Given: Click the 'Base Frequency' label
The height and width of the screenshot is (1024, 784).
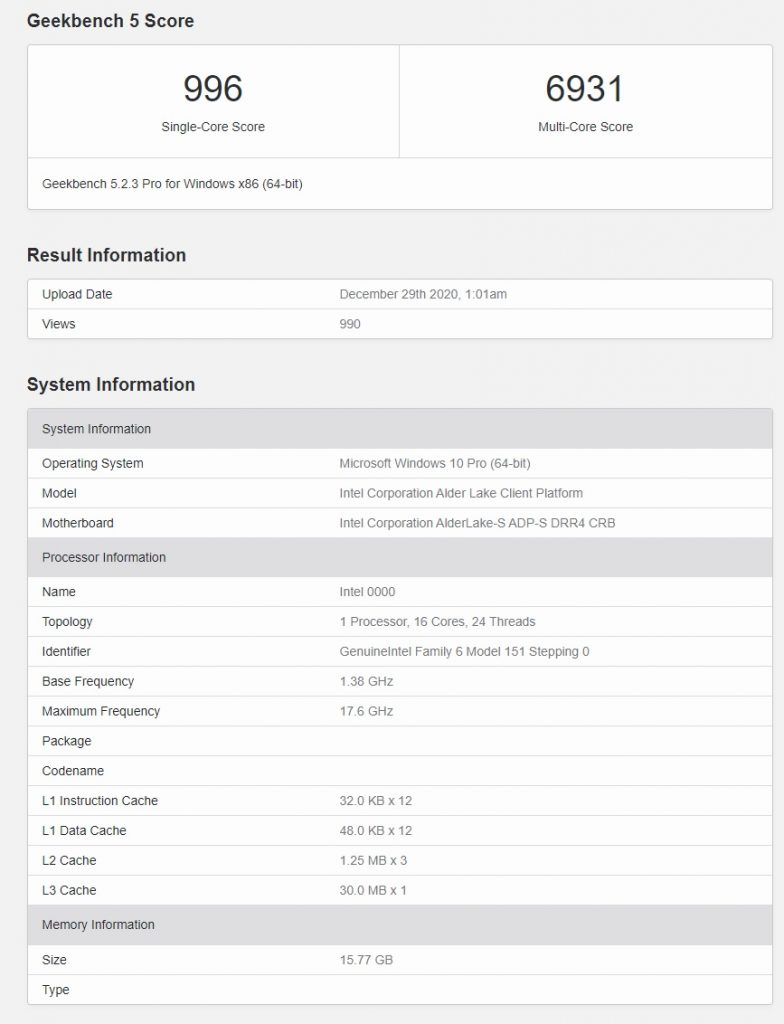Looking at the screenshot, I should coord(88,682).
